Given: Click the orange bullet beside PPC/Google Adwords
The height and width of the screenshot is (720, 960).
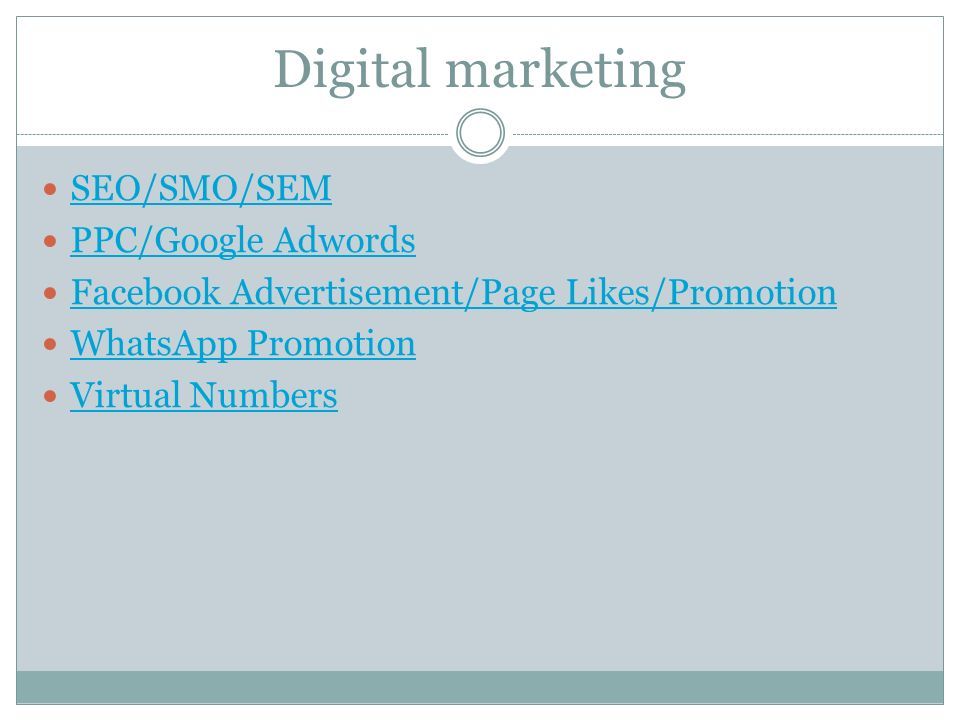Looking at the screenshot, I should 50,241.
